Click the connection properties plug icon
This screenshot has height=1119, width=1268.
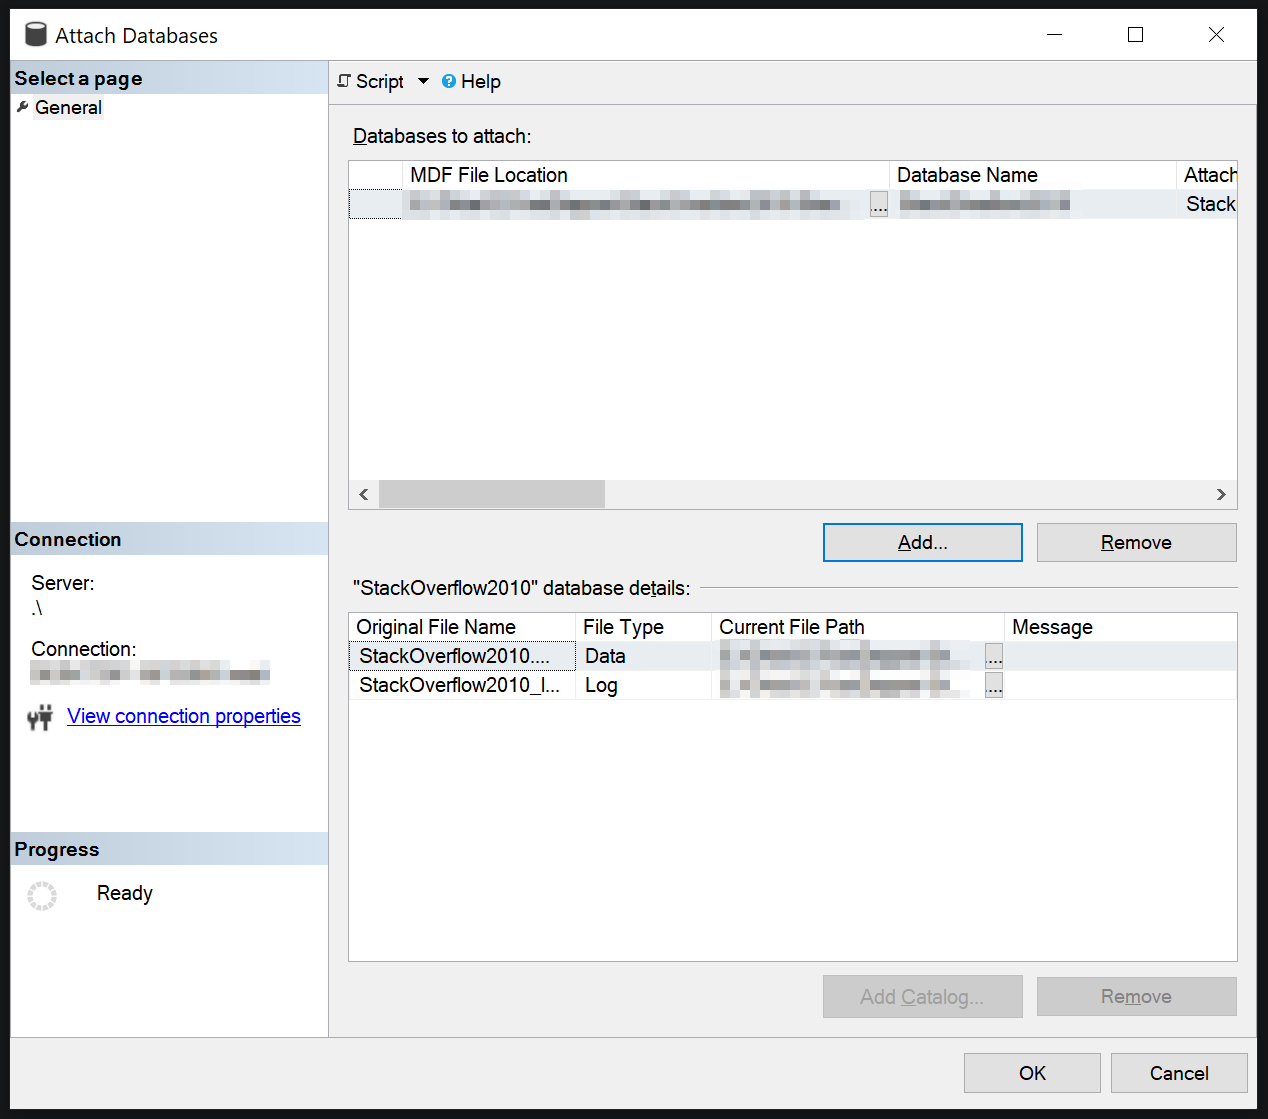40,717
